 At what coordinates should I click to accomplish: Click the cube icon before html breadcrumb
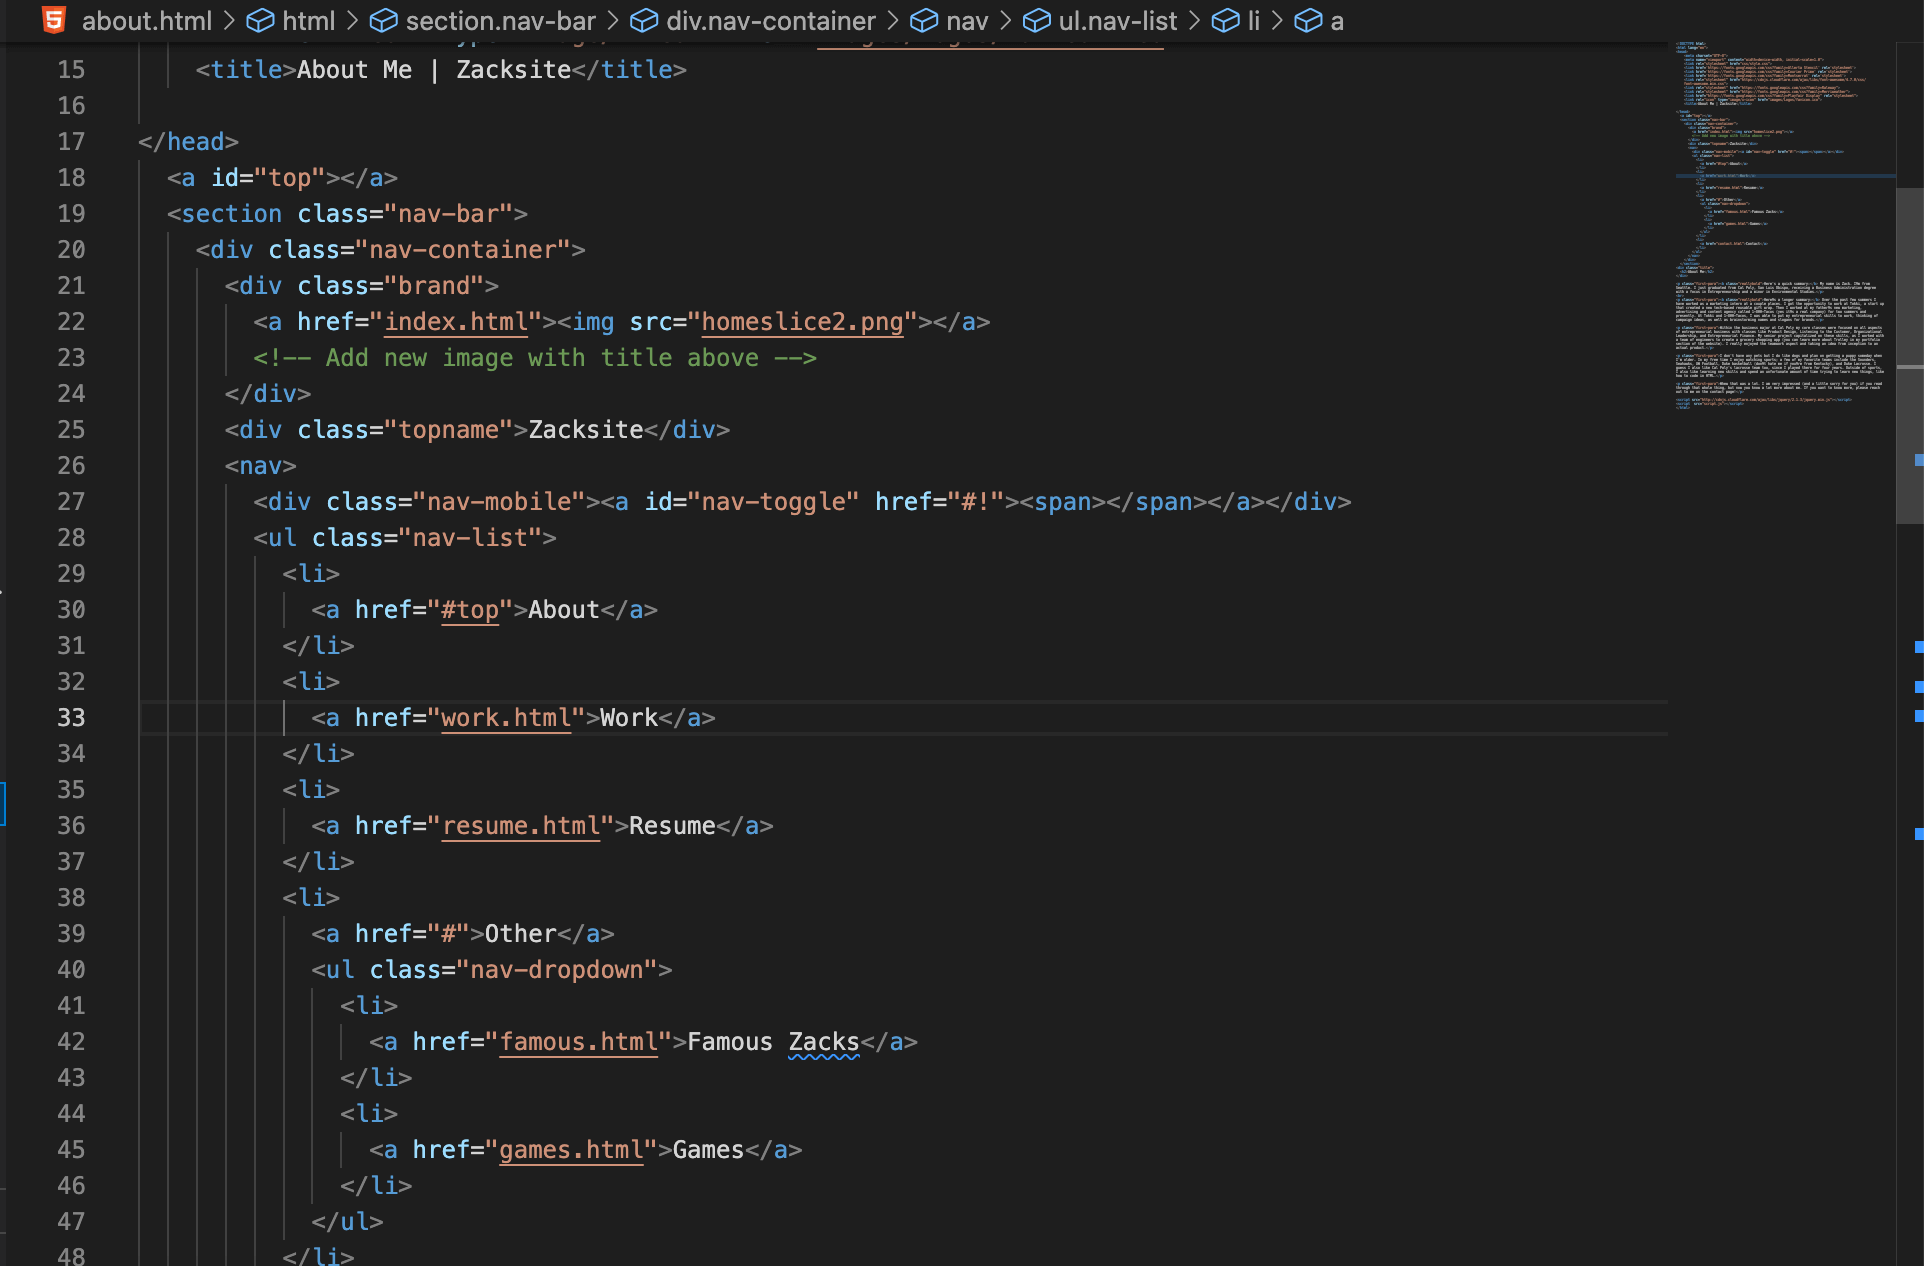[261, 21]
